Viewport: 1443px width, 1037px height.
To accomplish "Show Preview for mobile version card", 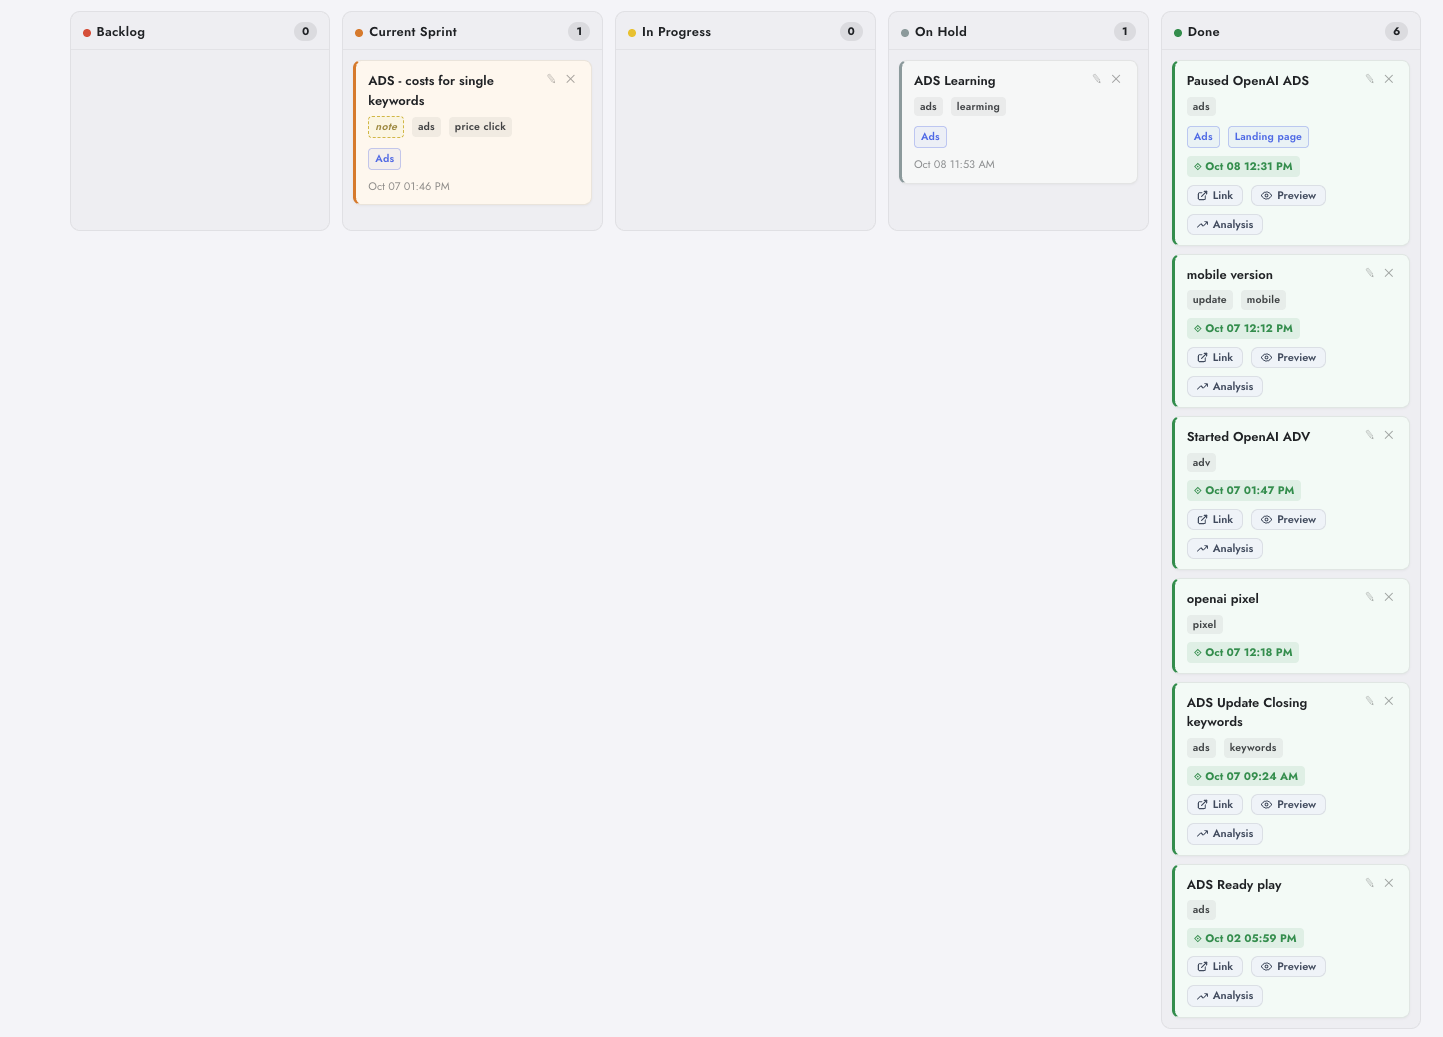I will point(1288,358).
